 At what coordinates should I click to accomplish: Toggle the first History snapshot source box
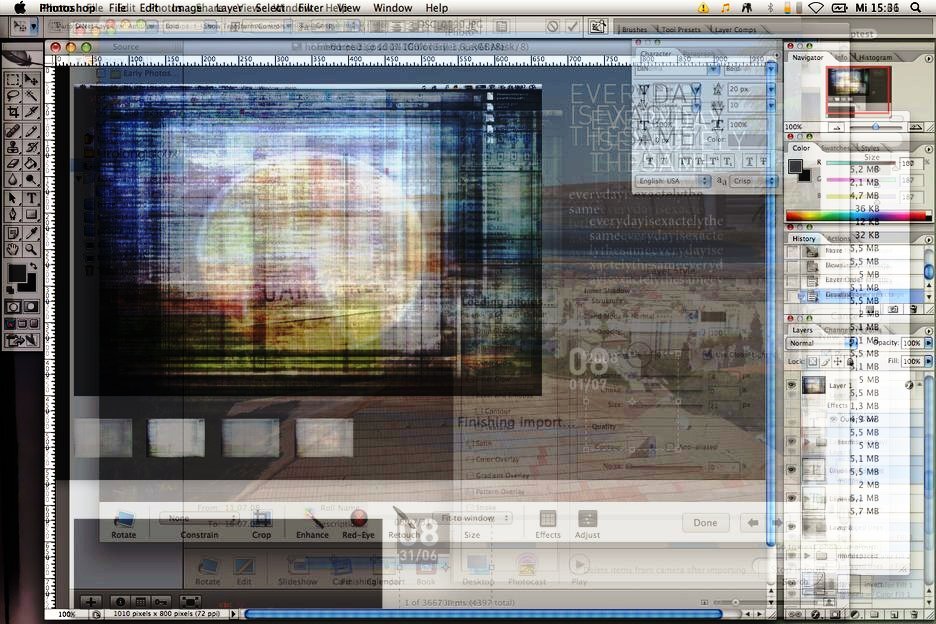point(793,251)
